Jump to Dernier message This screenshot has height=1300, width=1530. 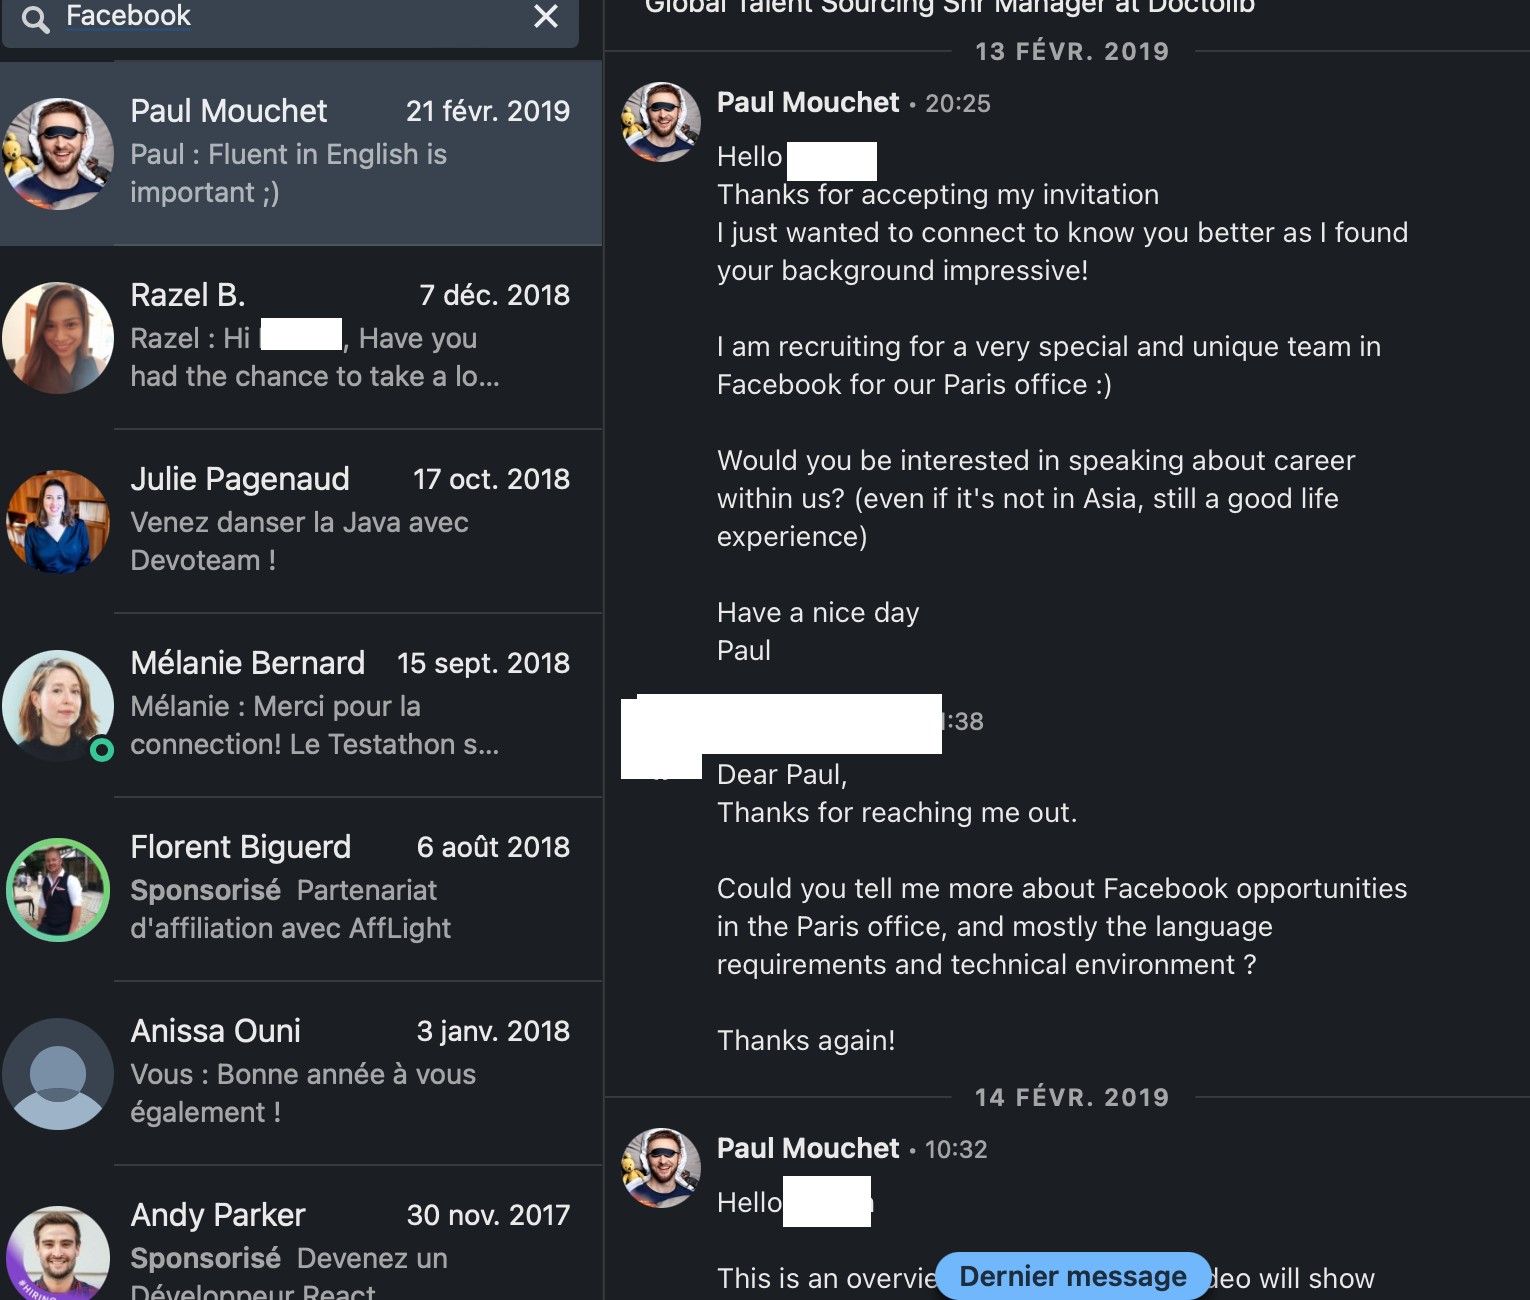coord(1072,1276)
